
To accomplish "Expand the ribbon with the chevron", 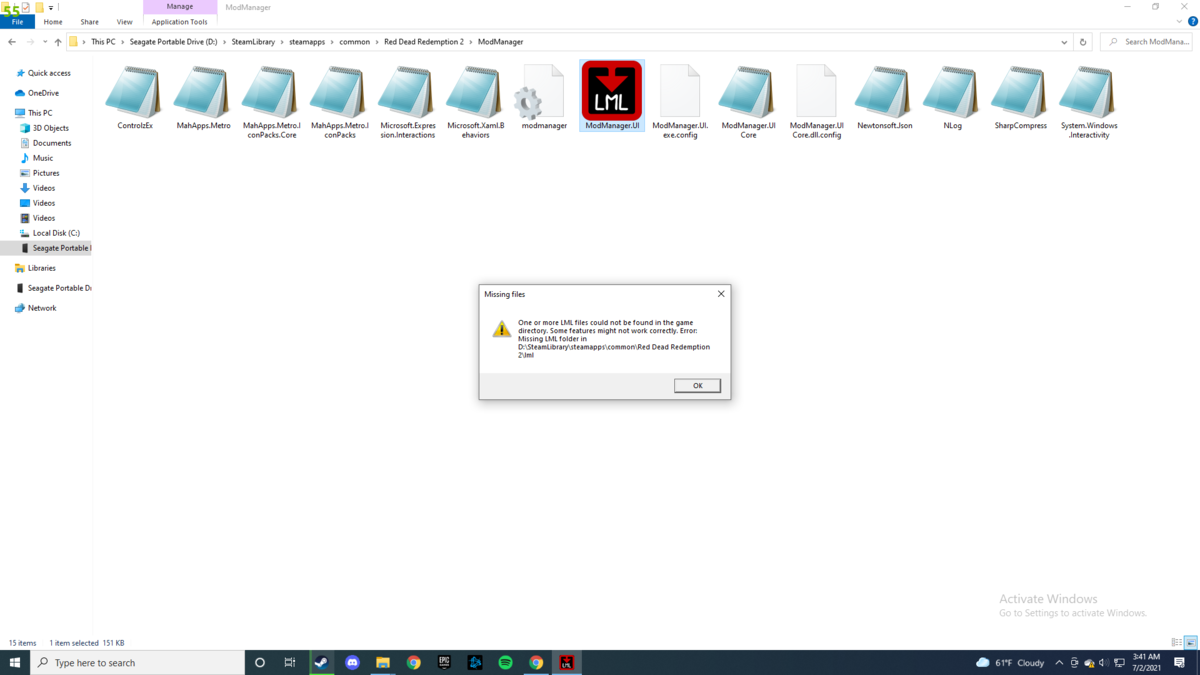I will [1179, 22].
